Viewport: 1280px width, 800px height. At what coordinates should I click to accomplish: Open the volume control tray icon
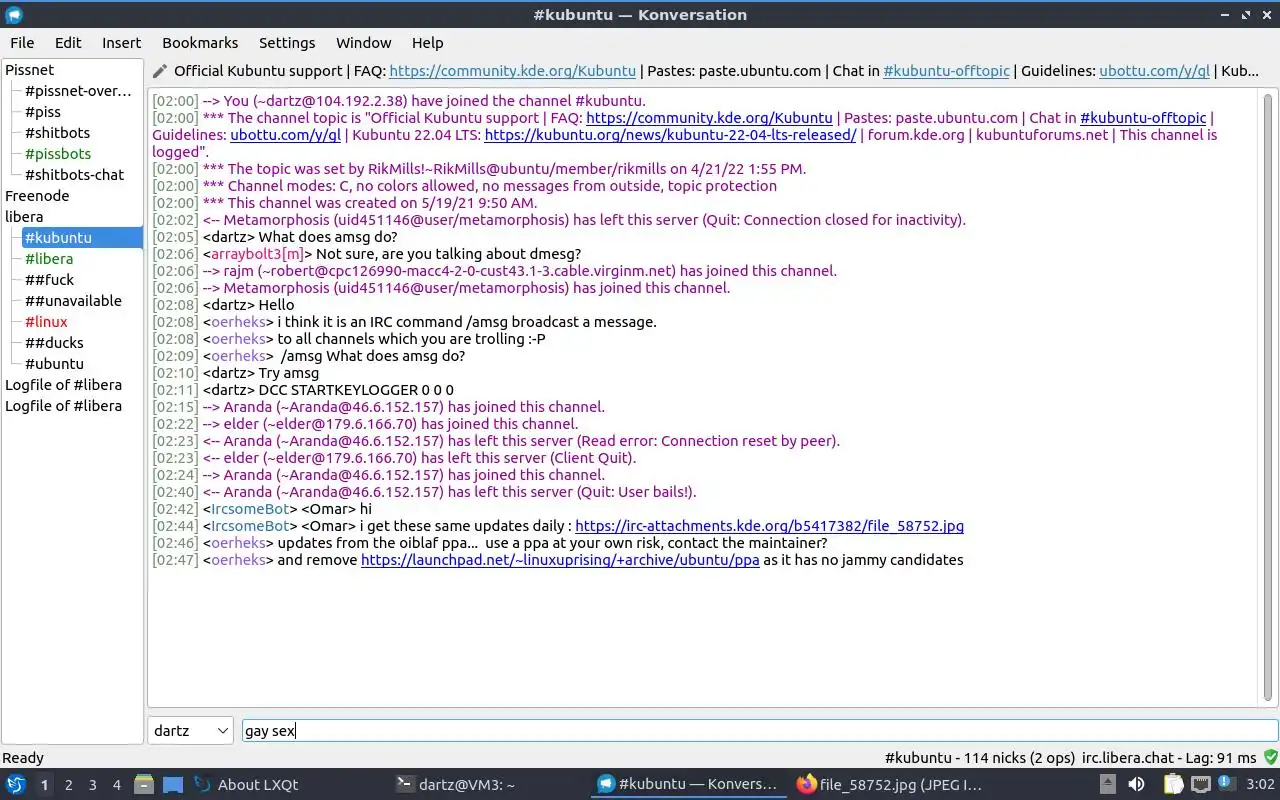pos(1136,785)
